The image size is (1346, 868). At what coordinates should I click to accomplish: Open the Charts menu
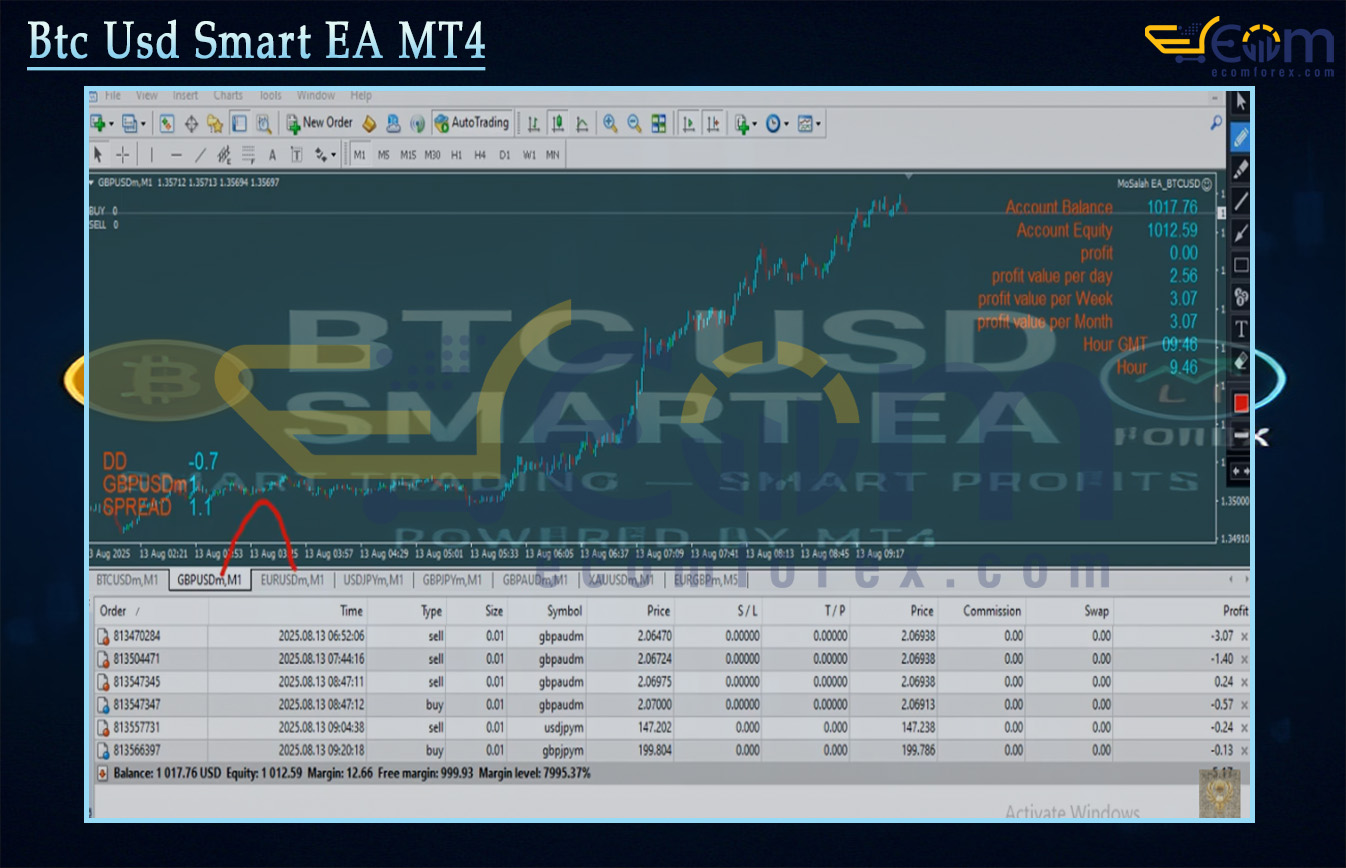tap(228, 96)
